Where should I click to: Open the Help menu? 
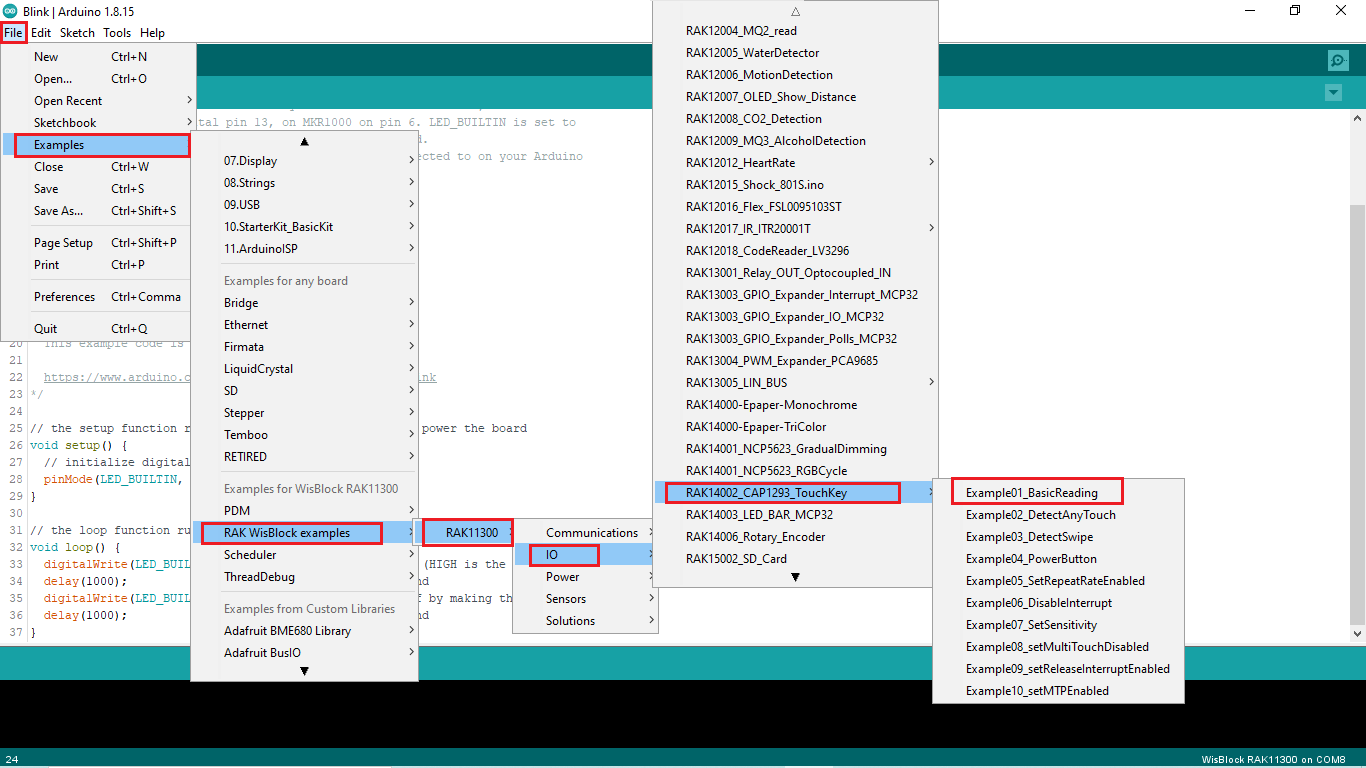pyautogui.click(x=152, y=33)
